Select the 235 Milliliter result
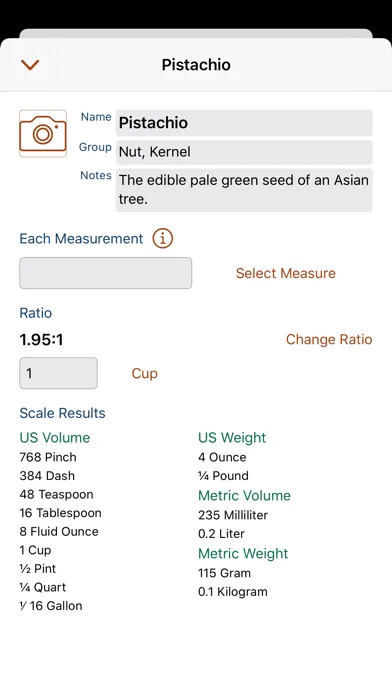 (233, 515)
